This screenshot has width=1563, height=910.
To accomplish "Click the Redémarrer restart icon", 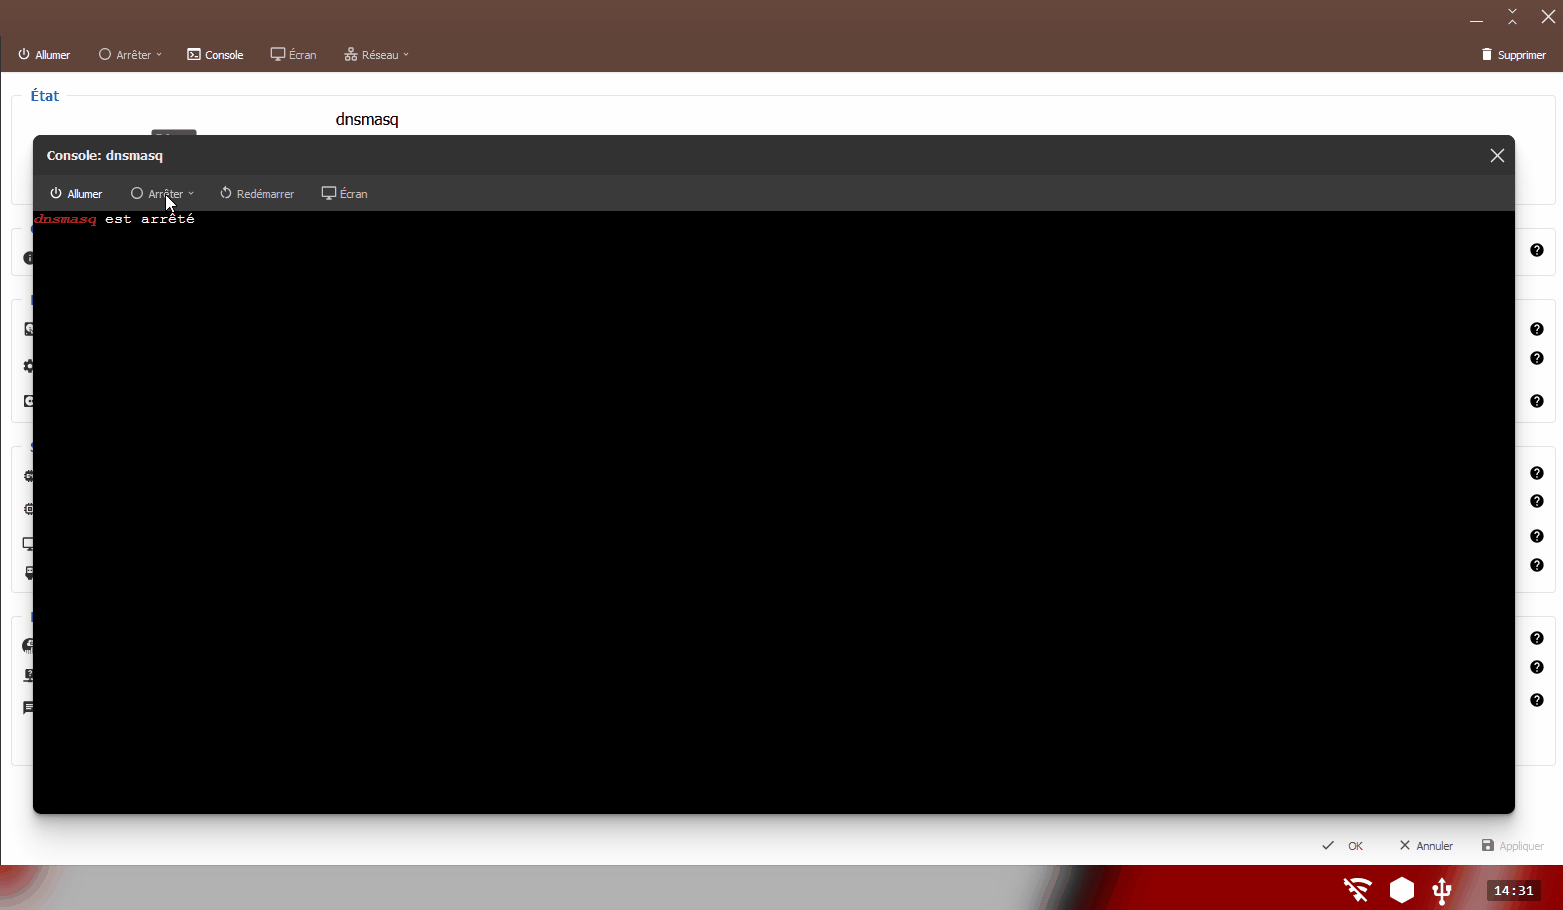I will point(225,193).
